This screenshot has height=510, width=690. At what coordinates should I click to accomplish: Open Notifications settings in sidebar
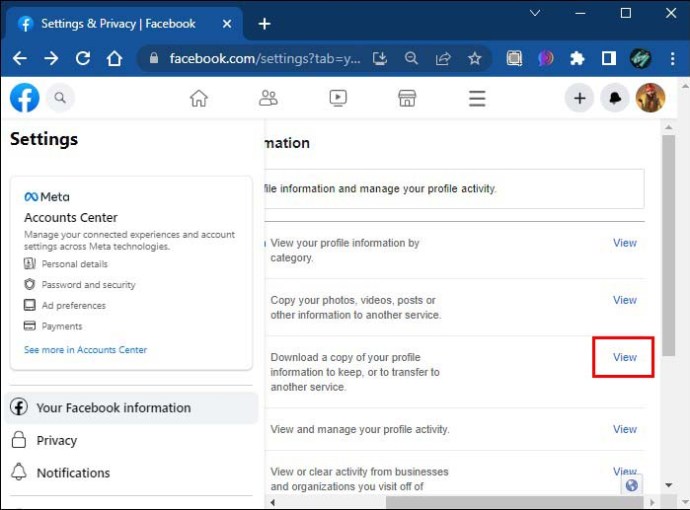(73, 472)
